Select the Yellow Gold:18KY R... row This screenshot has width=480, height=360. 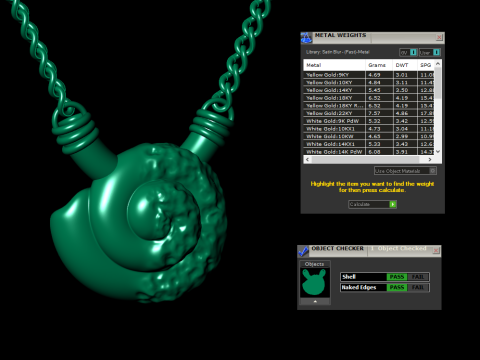click(x=369, y=106)
